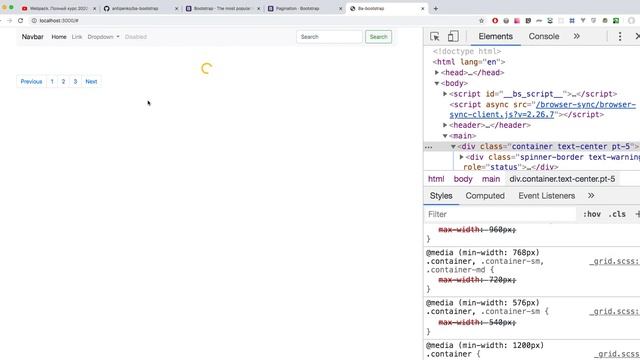Open the Link navbar item
Screen dimensions: 640x360
77,37
